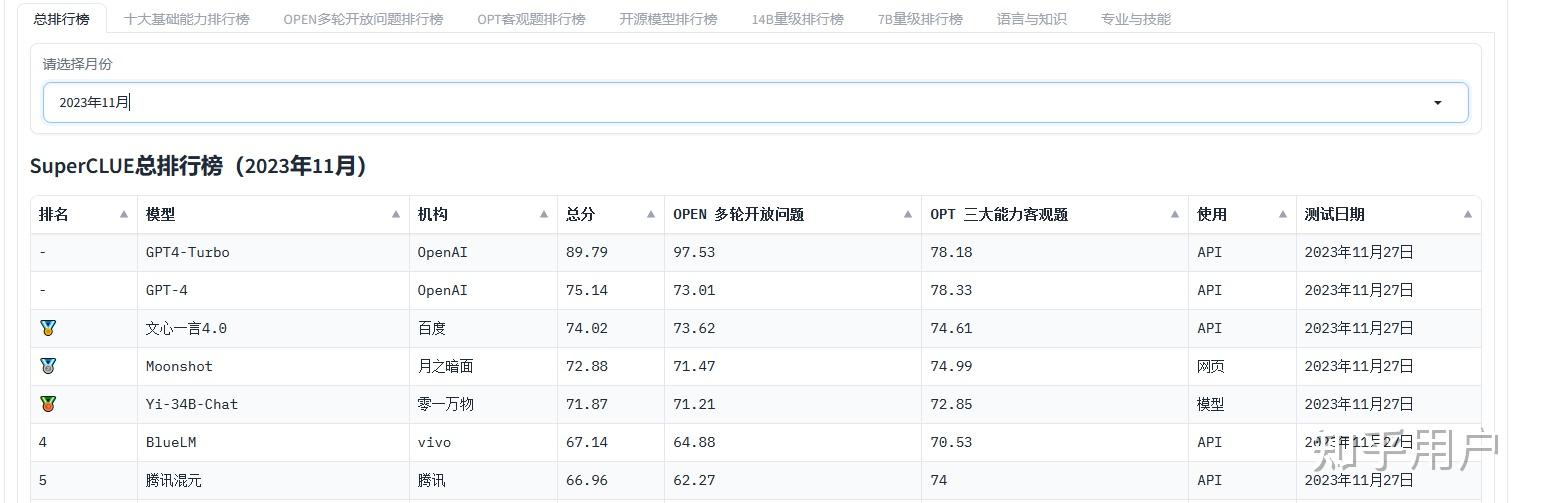The image size is (1543, 503).
Task: Click the SuperCLUE总排行榜 heading
Action: tap(199, 166)
